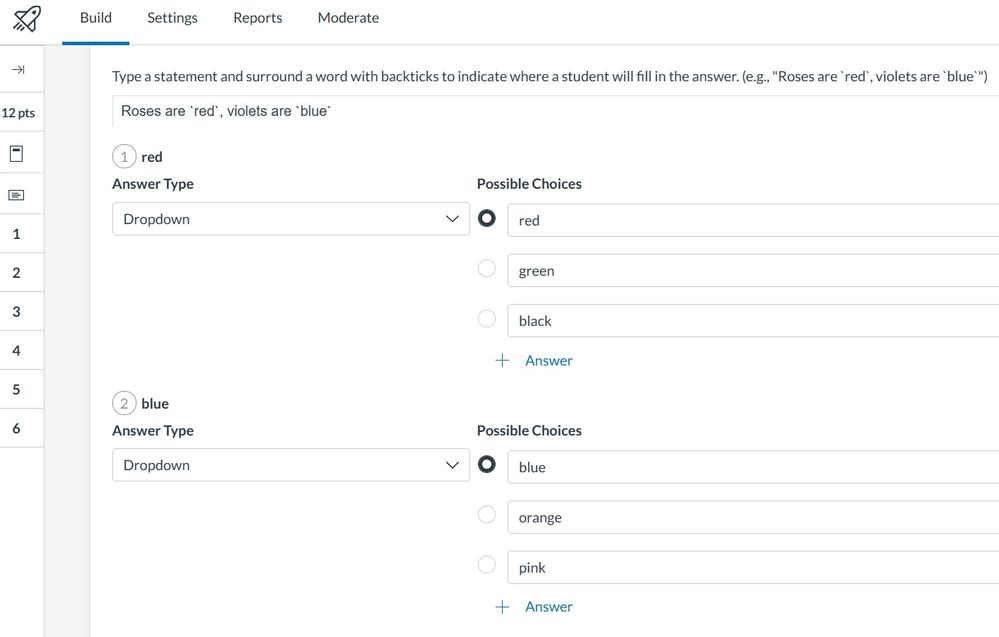999x637 pixels.
Task: Click plus icon to add answer for blue
Action: 502,607
